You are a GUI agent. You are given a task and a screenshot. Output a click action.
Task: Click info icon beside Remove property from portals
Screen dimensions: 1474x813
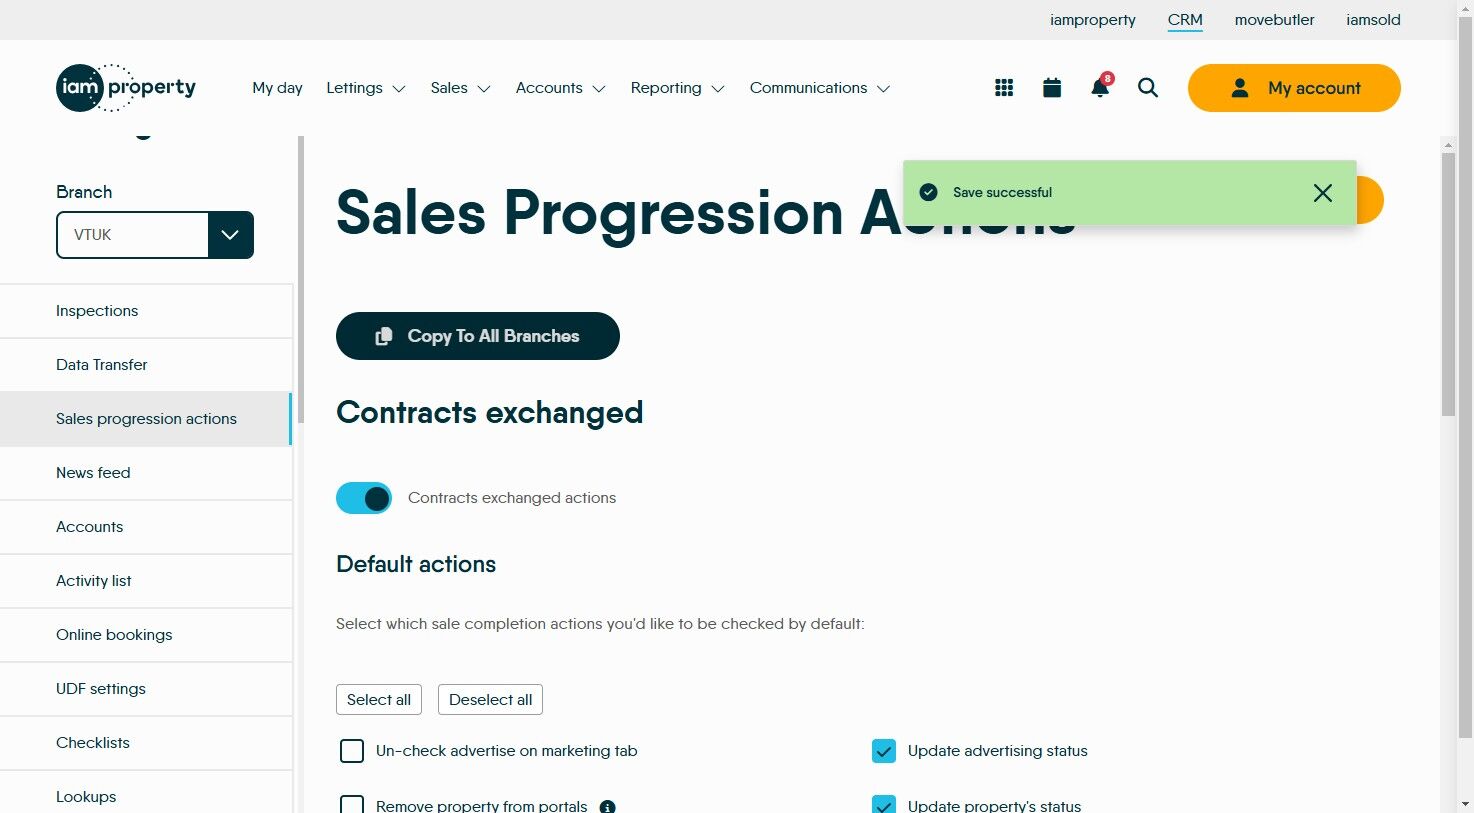coord(607,806)
